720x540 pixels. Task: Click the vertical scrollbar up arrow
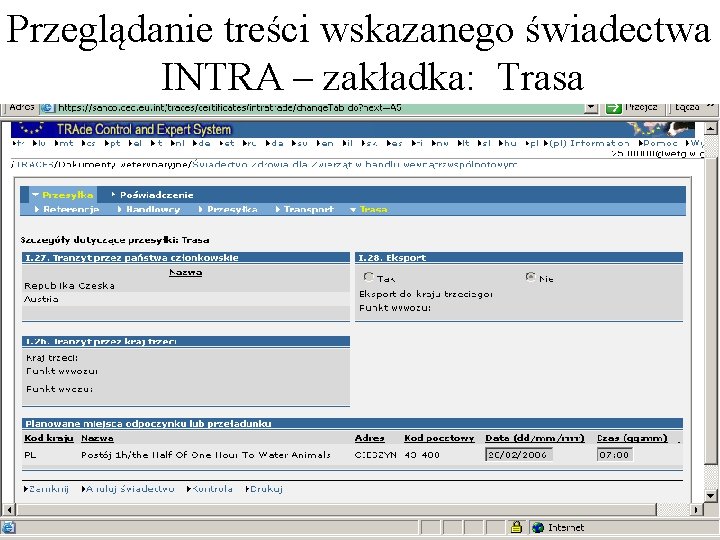(x=710, y=129)
